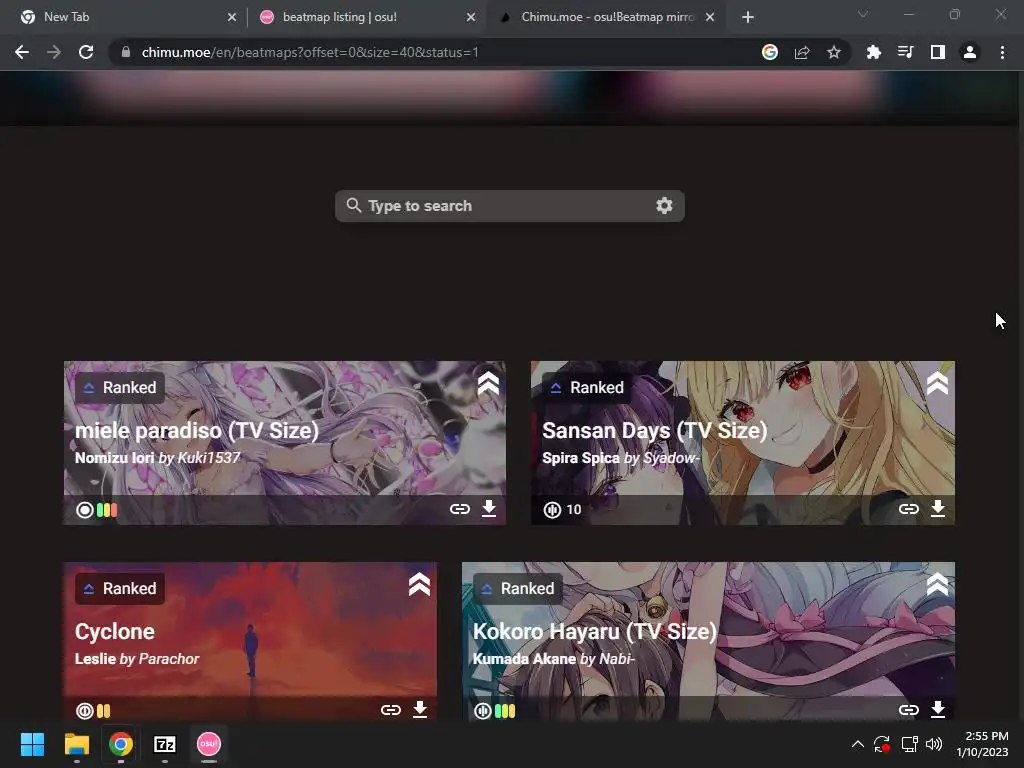Viewport: 1024px width, 768px height.
Task: Go forward to the next page
Action: click(54, 52)
